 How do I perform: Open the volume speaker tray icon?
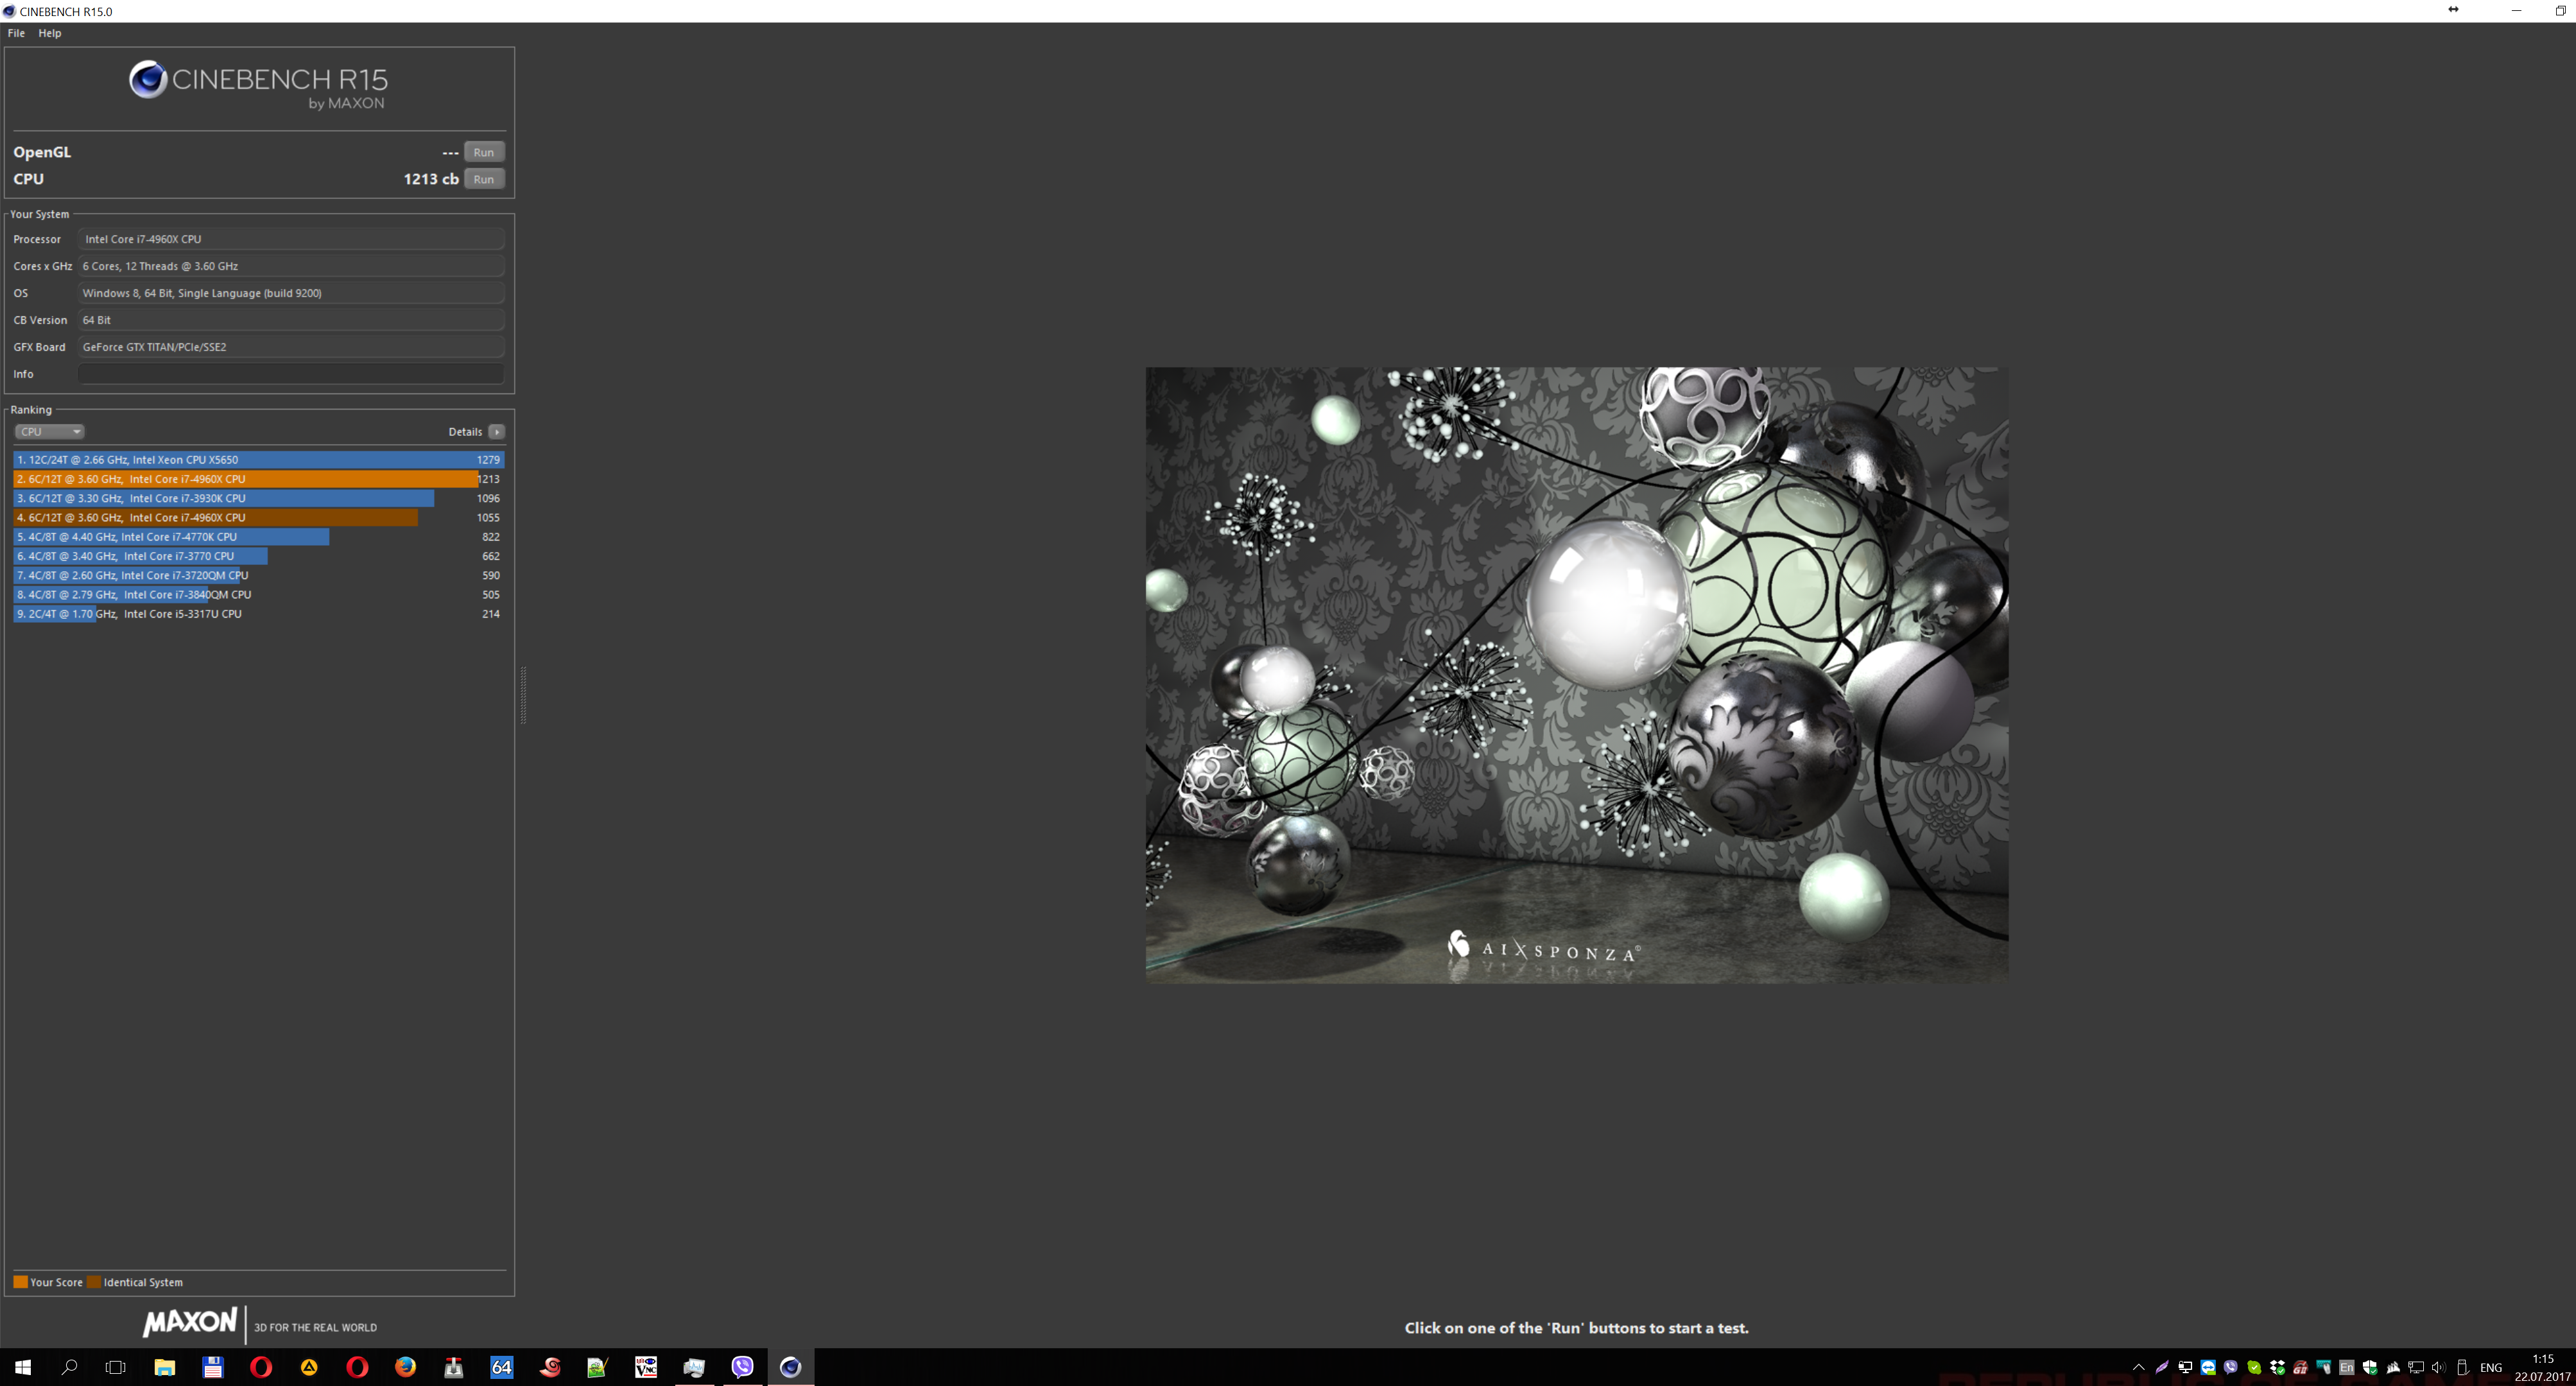pos(2438,1367)
